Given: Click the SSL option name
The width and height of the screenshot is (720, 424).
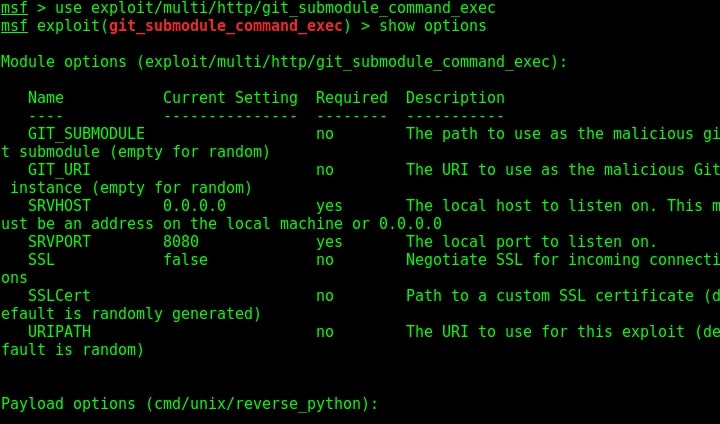Looking at the screenshot, I should [x=41, y=260].
